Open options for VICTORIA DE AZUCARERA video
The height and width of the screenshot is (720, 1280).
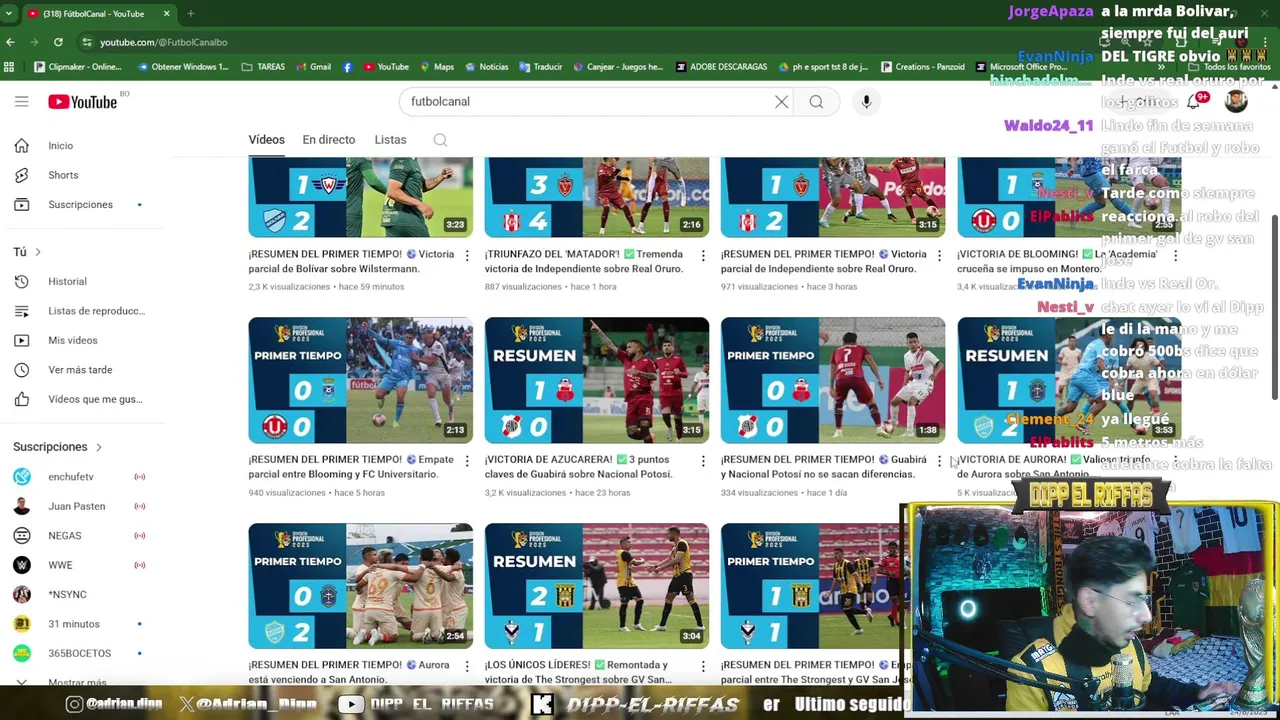click(x=702, y=461)
